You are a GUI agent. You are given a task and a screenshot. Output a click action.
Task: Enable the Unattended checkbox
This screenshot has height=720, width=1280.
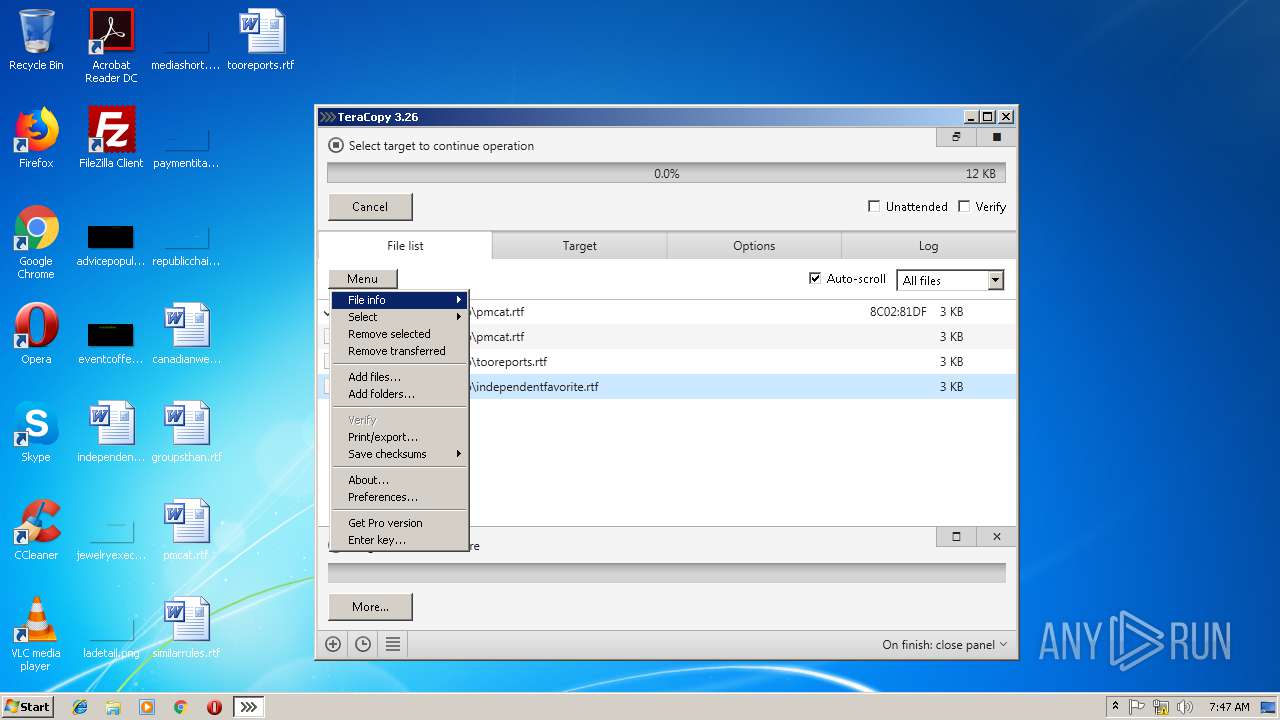tap(874, 206)
